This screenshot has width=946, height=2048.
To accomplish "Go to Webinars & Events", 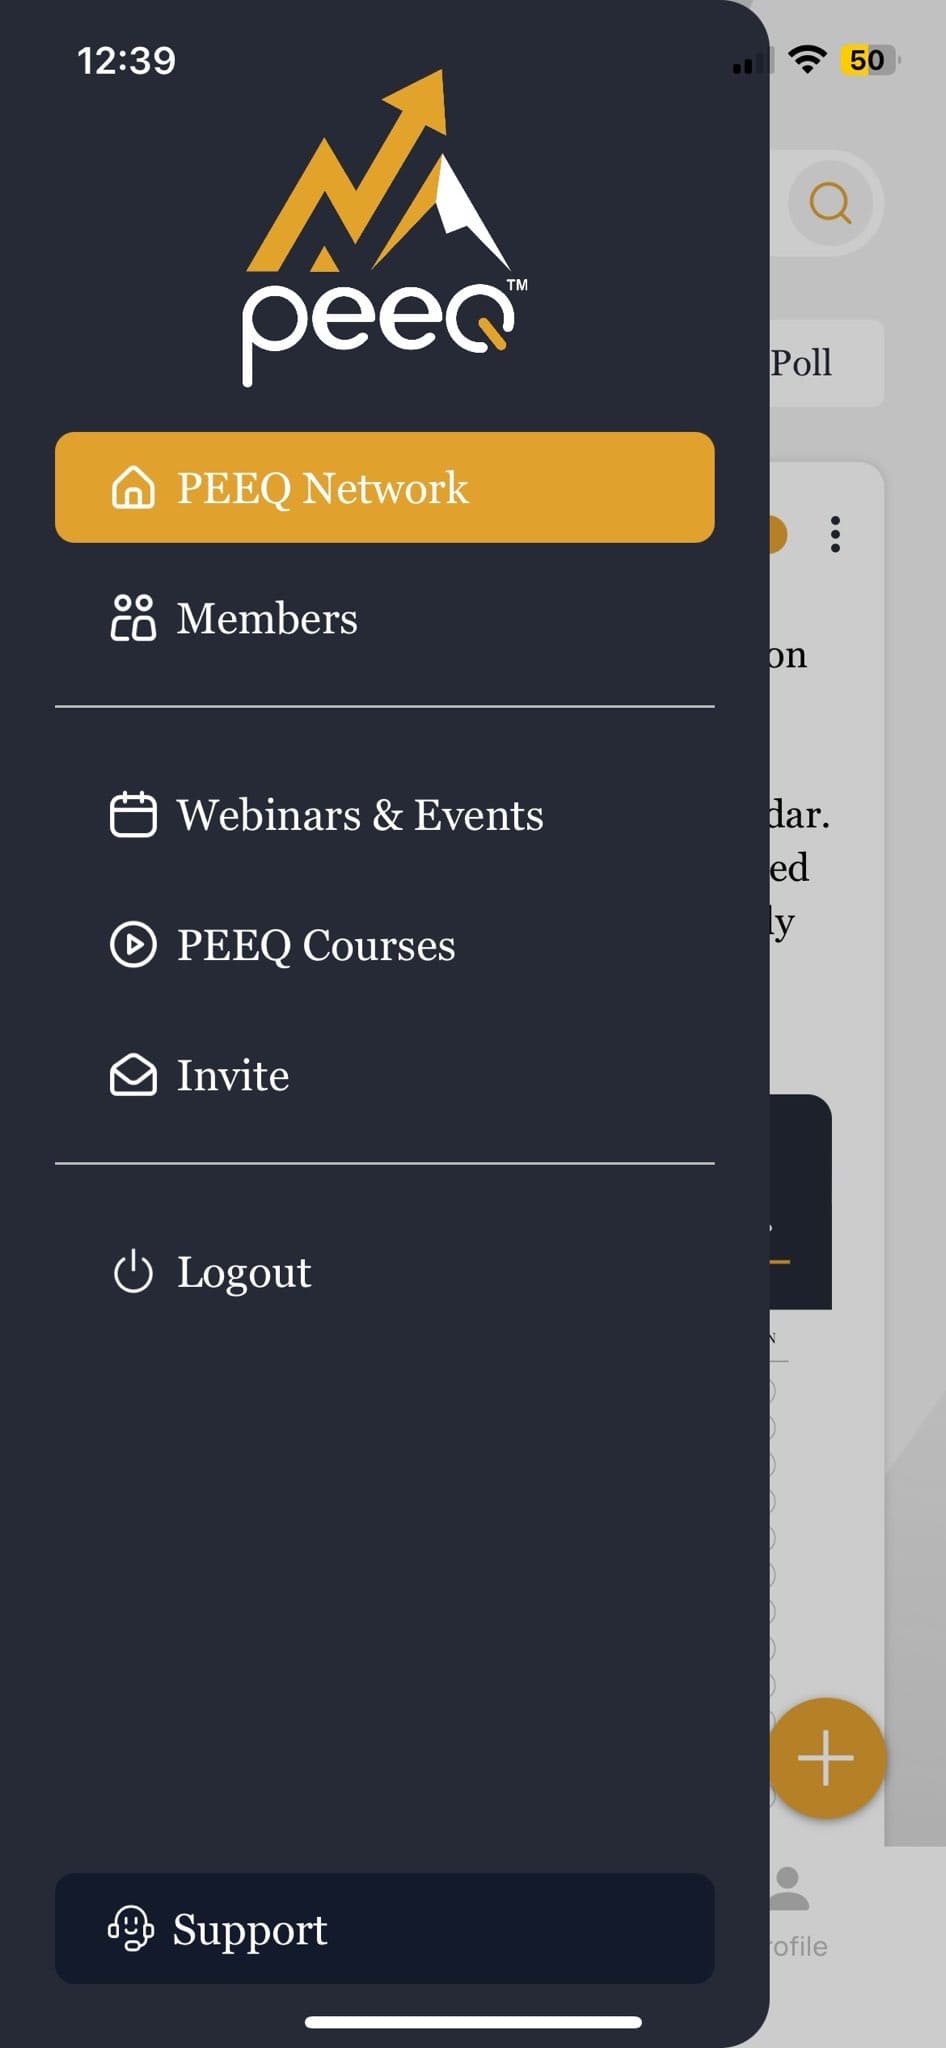I will click(360, 815).
